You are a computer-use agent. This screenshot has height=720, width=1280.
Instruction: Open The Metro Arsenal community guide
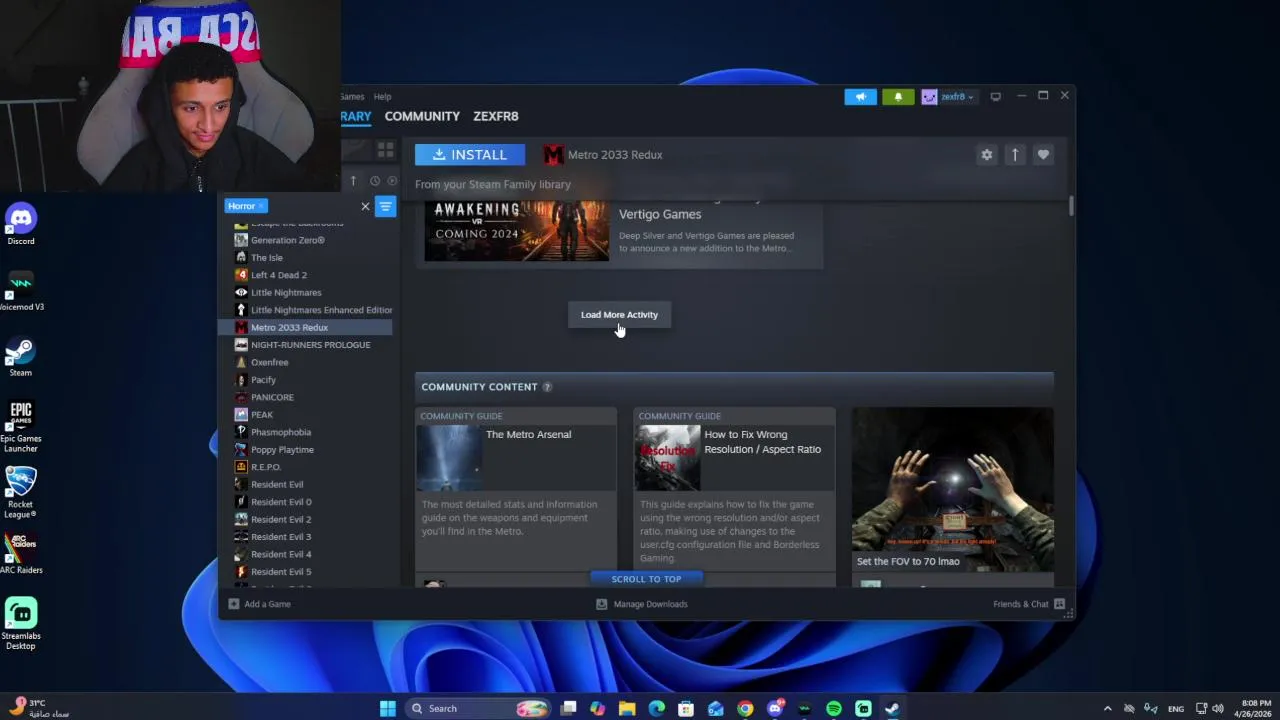516,488
